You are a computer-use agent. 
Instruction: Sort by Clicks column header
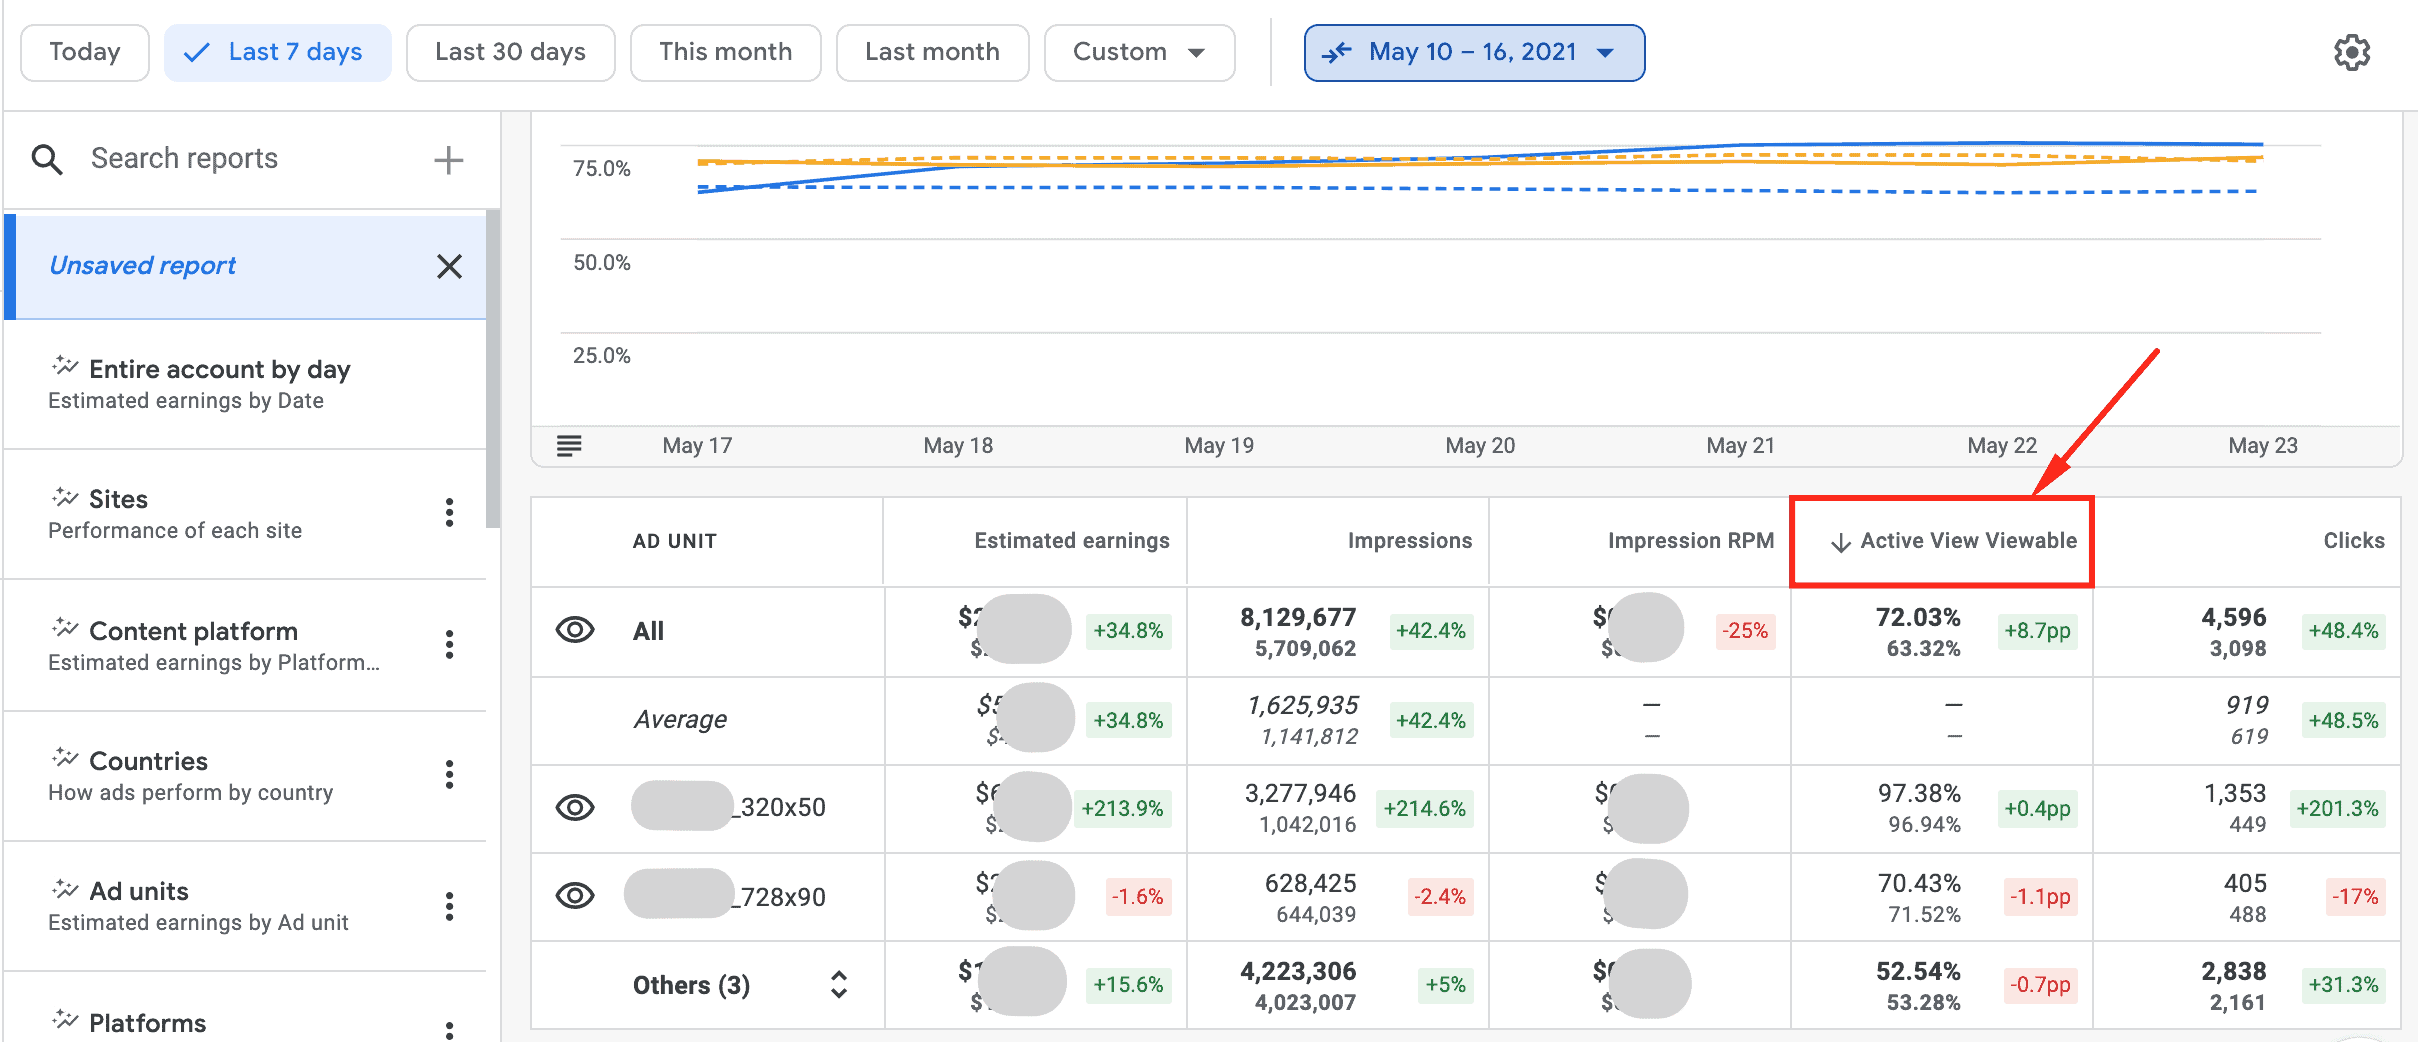click(x=2353, y=541)
